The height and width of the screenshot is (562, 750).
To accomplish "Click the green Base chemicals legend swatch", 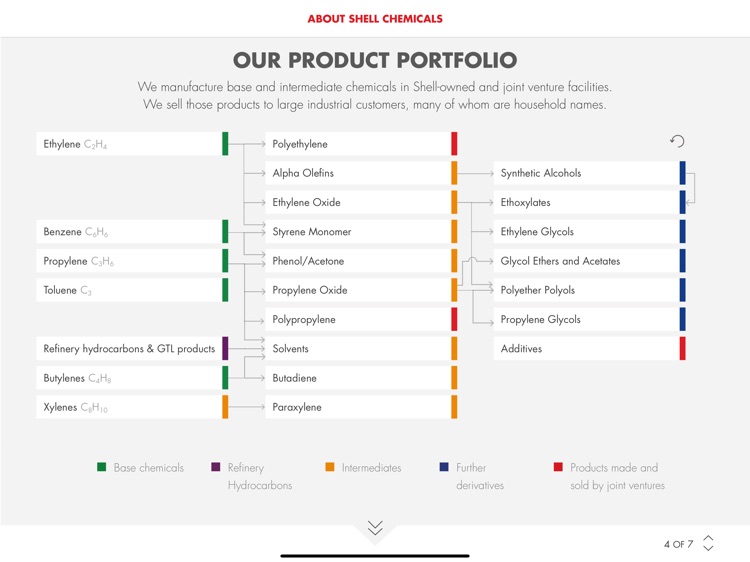I will [102, 467].
